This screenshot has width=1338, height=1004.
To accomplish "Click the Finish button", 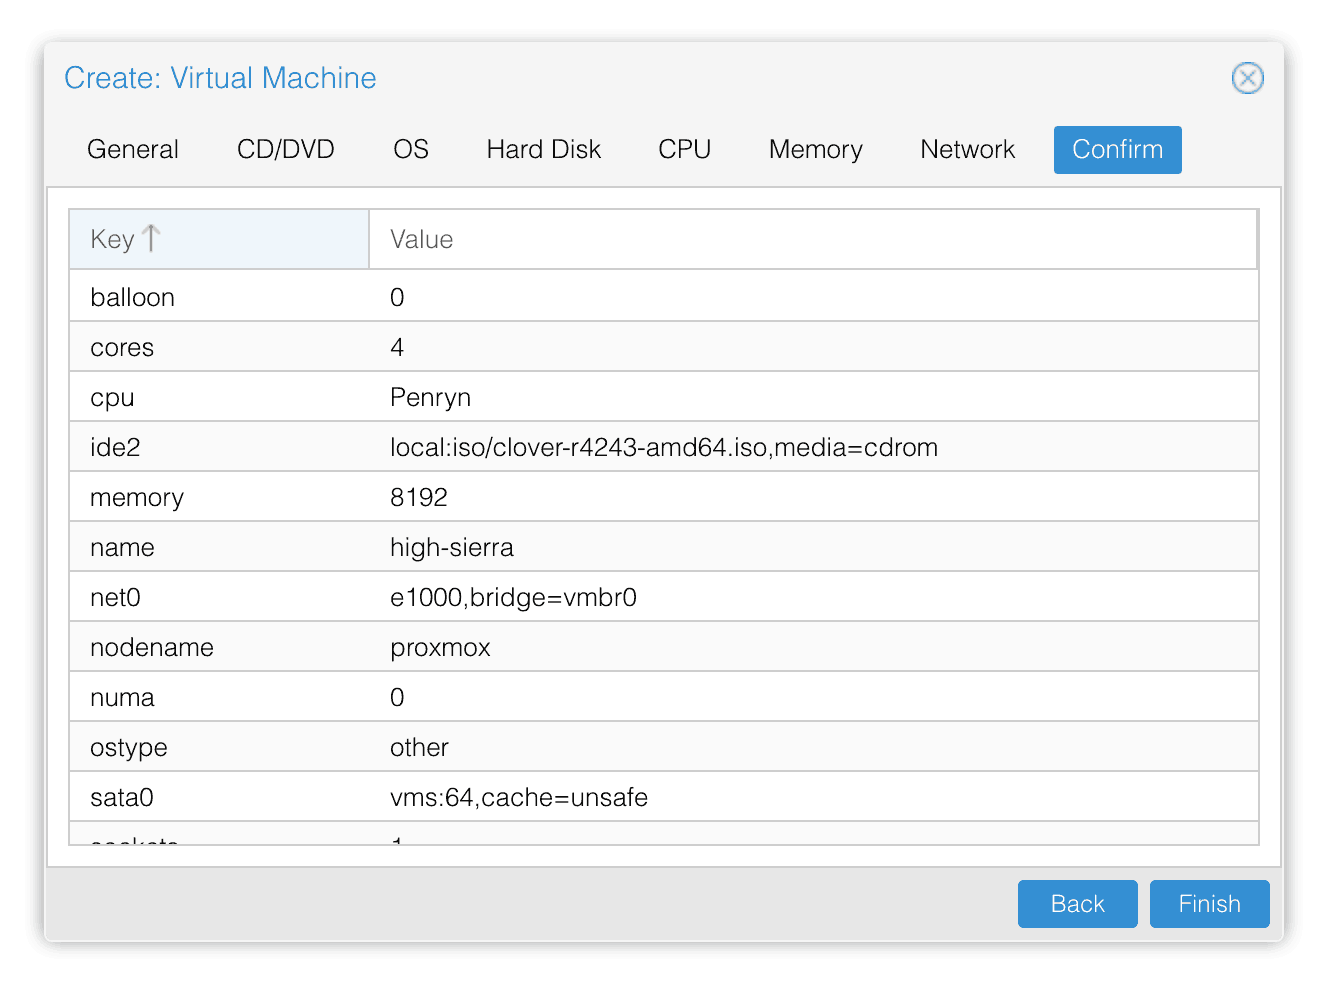I will [1210, 904].
